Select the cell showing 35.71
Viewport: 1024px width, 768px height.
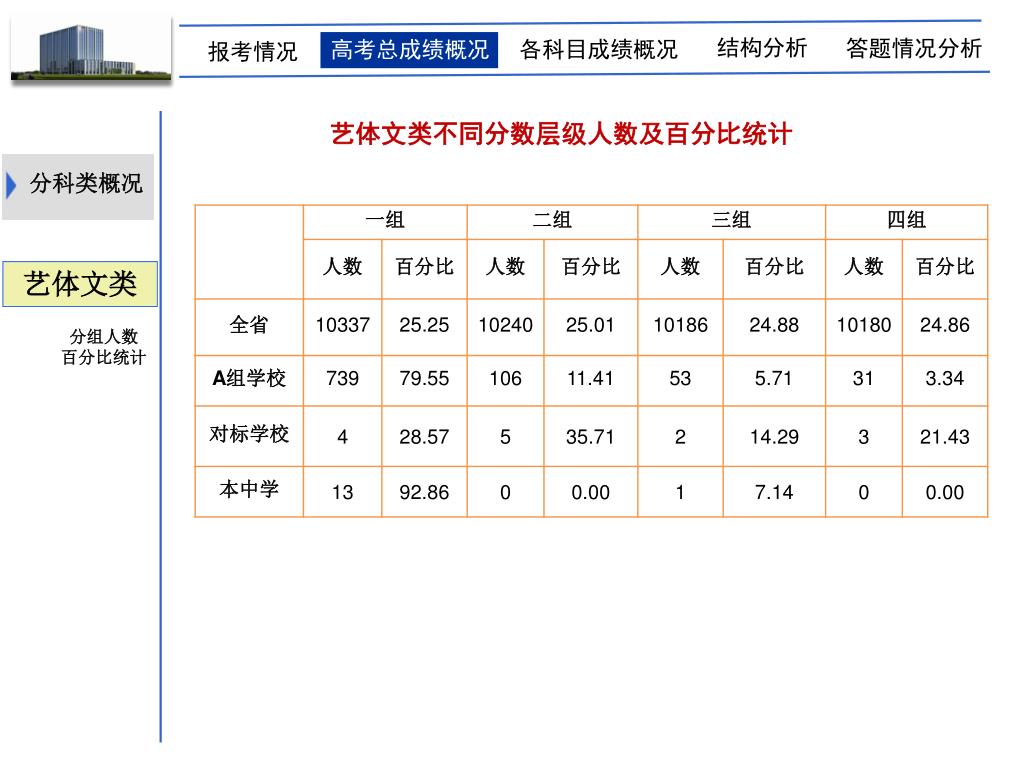pyautogui.click(x=590, y=437)
